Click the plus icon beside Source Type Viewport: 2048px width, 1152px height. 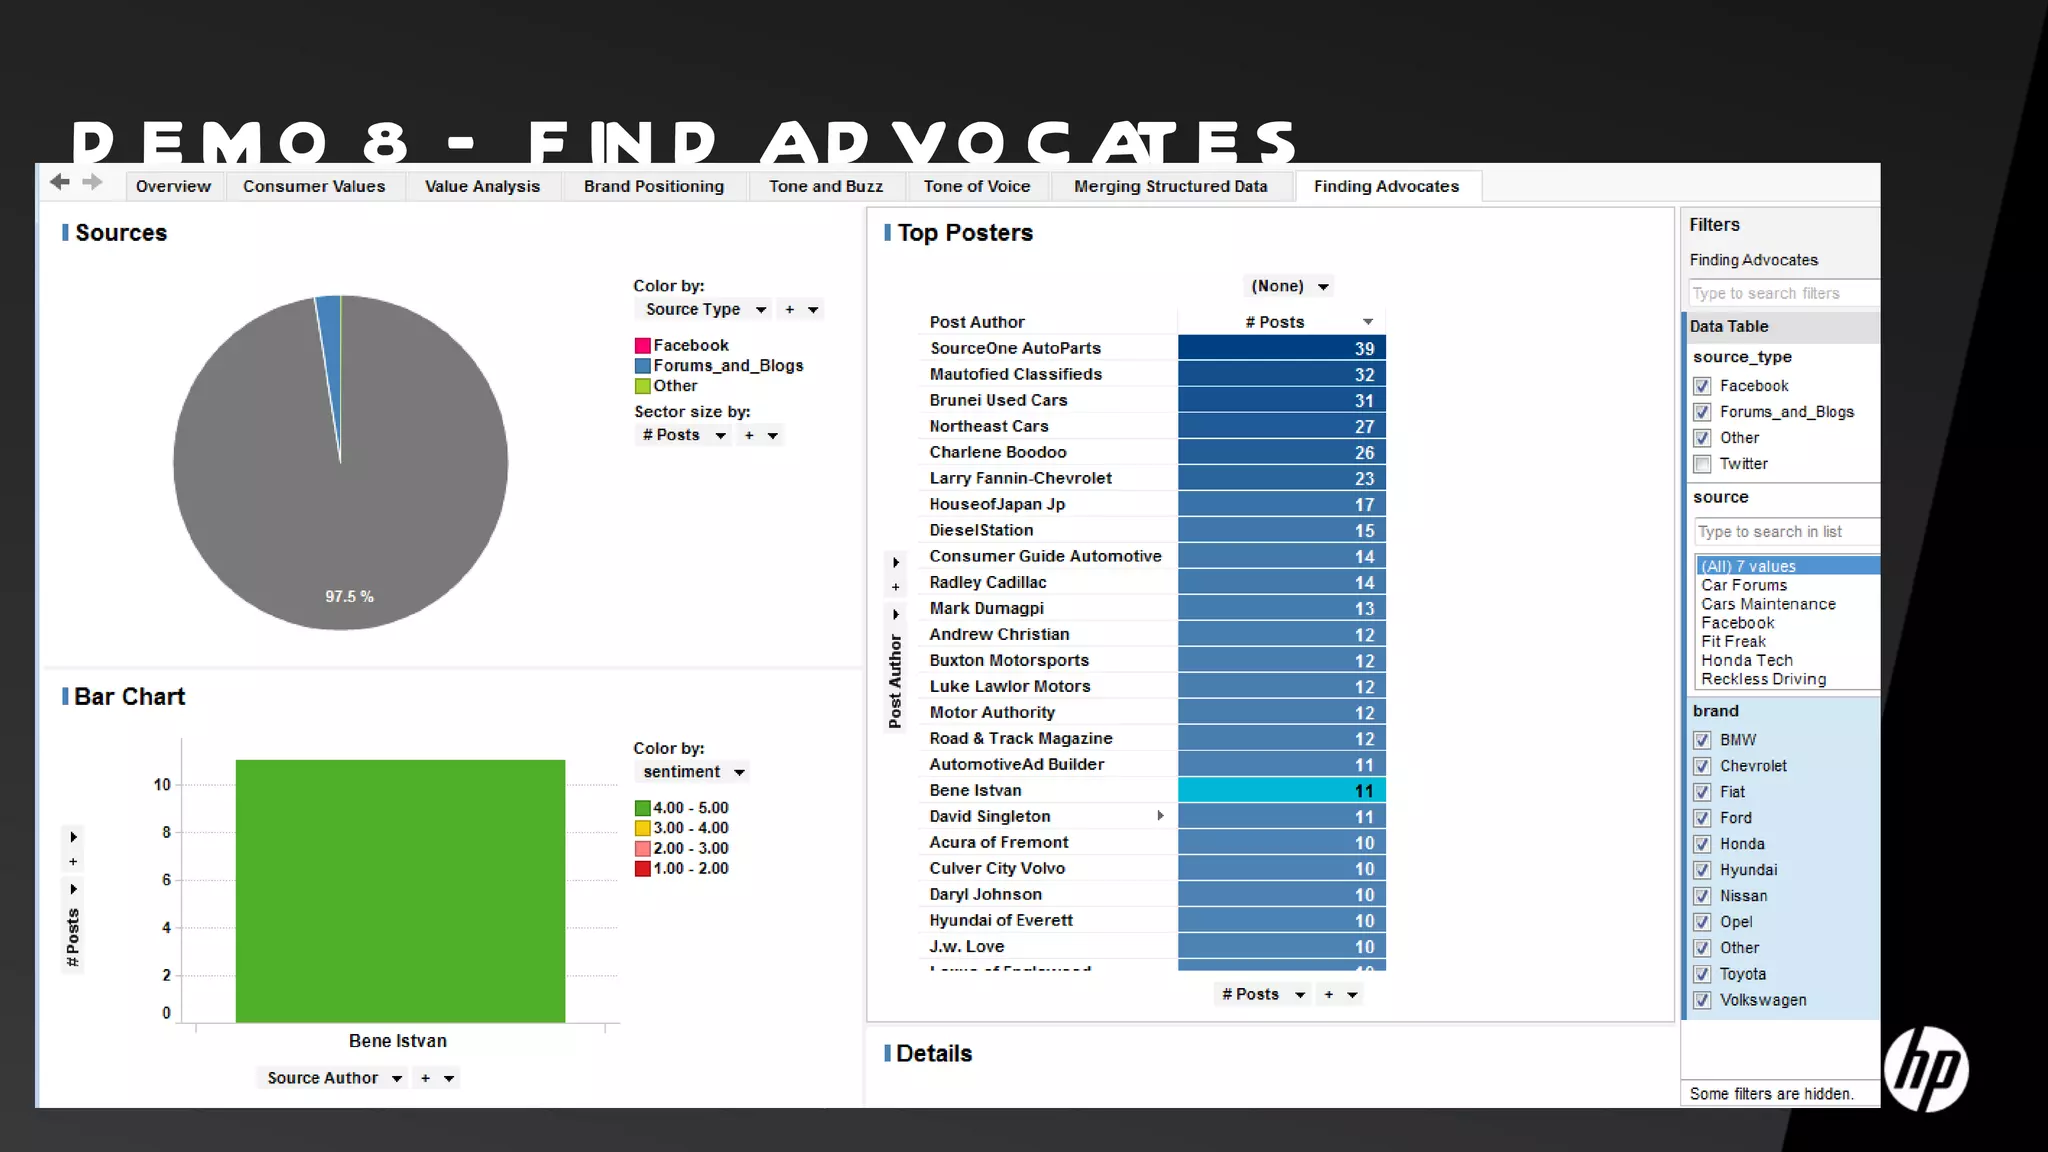(x=790, y=310)
